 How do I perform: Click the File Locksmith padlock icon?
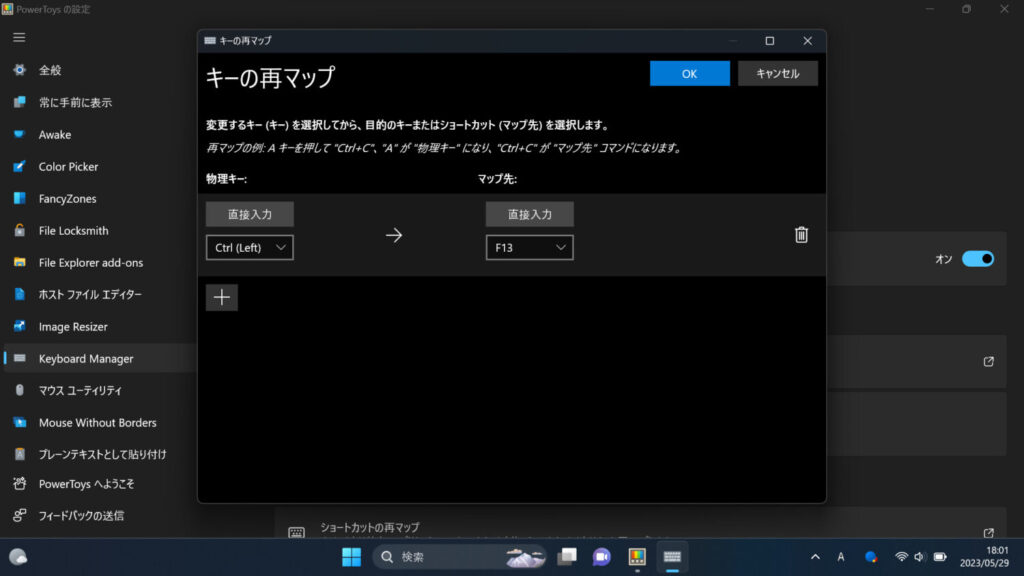click(20, 230)
